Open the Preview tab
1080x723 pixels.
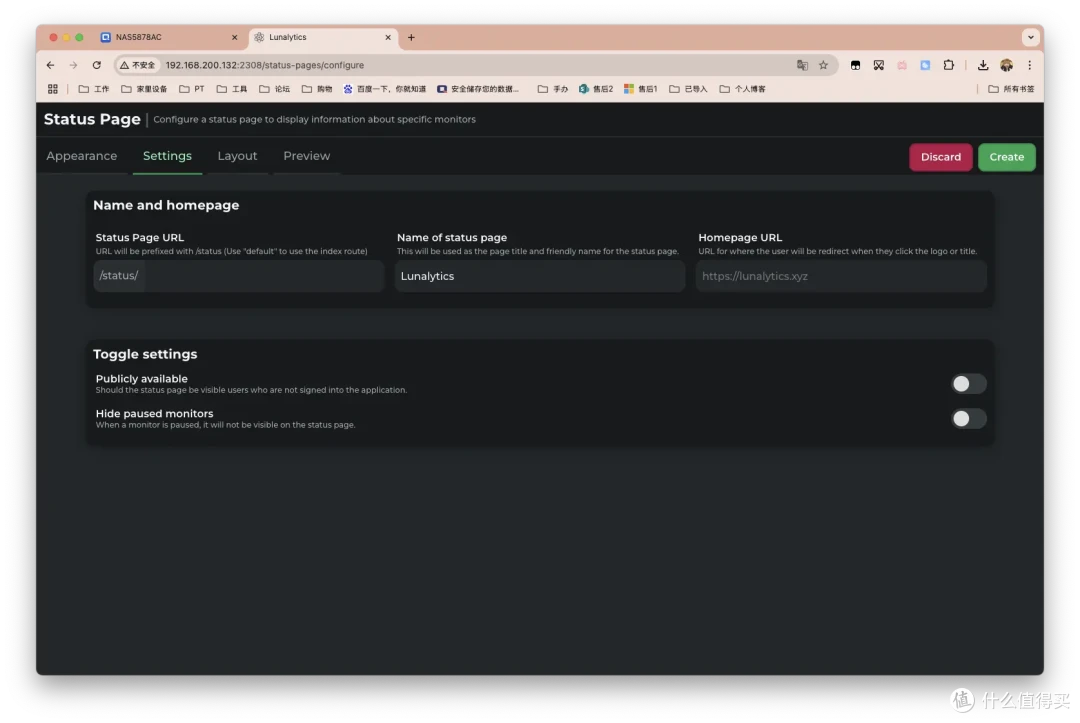(307, 156)
